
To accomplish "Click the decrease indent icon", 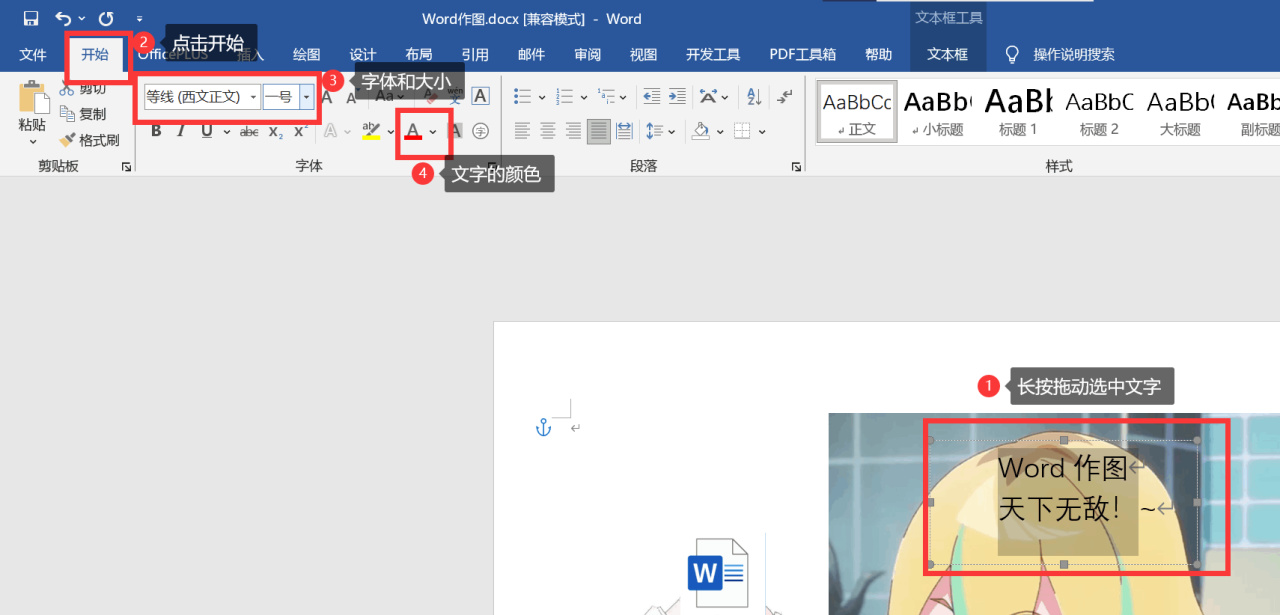I will click(653, 96).
